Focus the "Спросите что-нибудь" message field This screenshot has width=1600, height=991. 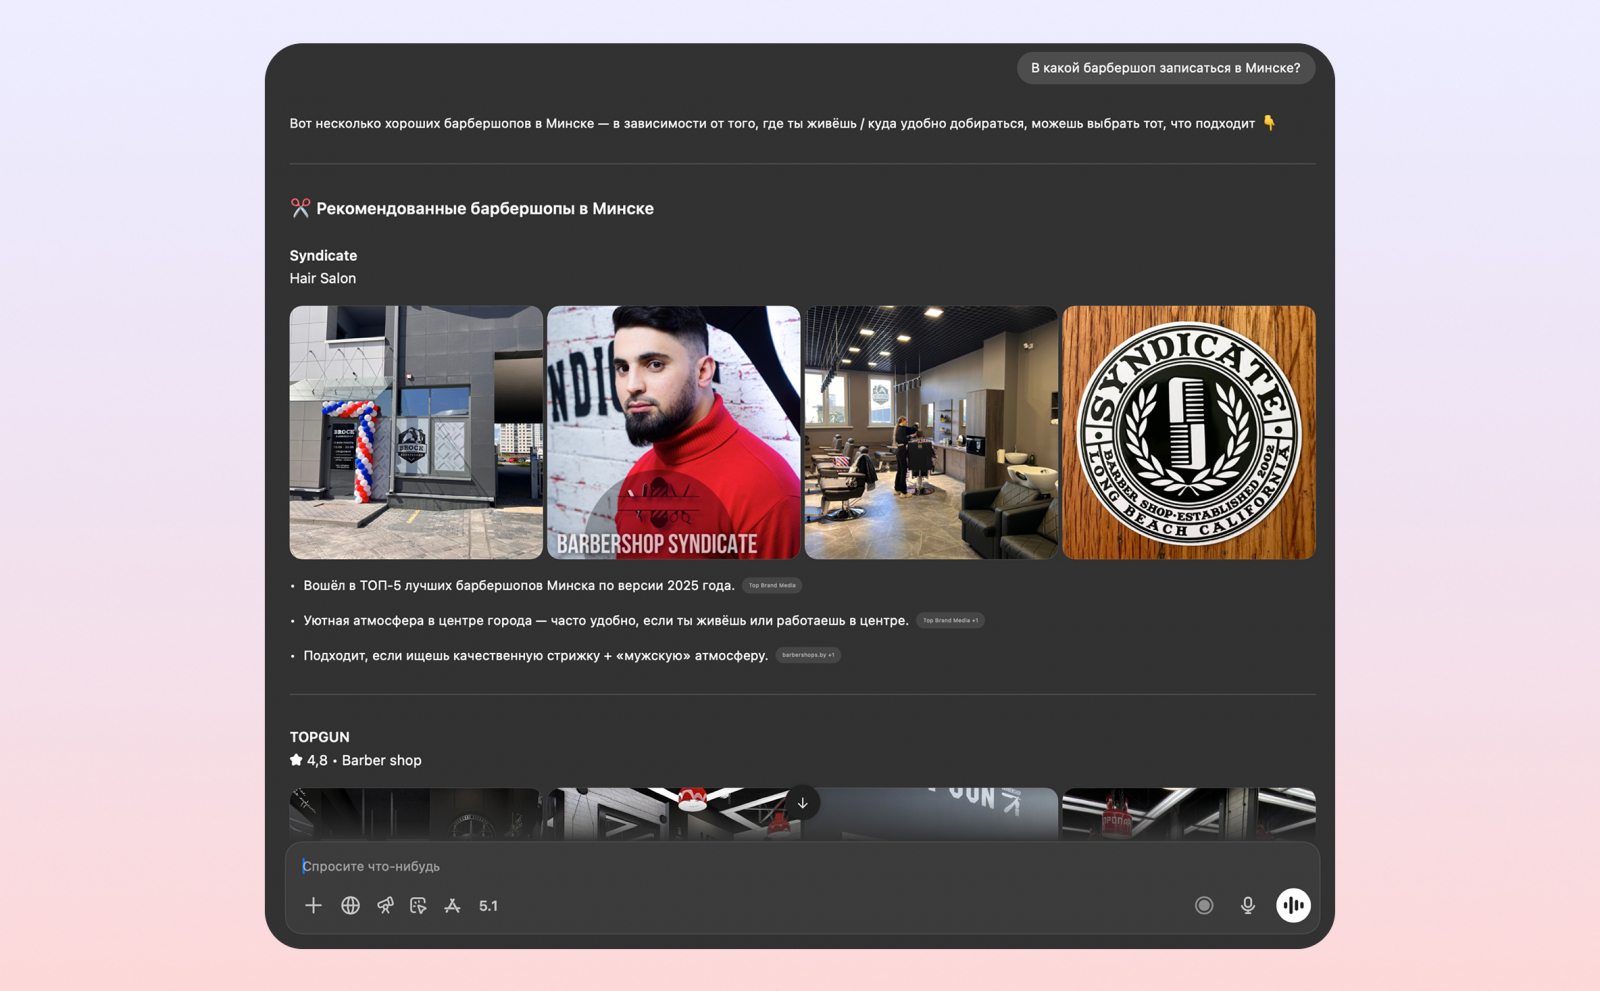[802, 866]
